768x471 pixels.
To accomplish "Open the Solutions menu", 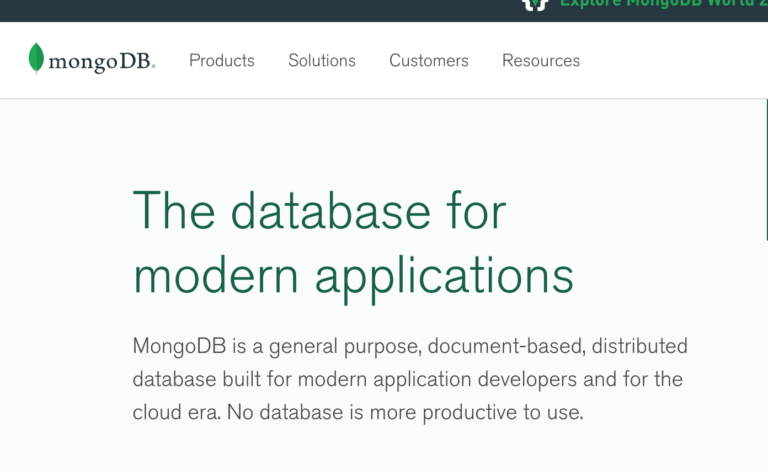I will 322,61.
